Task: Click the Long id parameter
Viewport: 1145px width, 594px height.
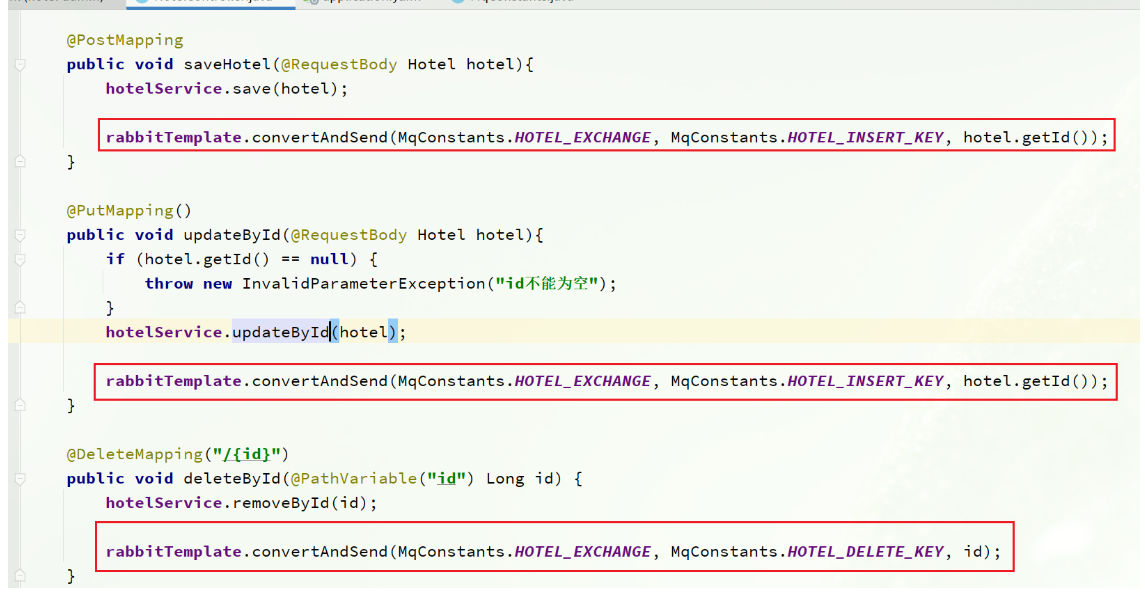Action: click(x=520, y=479)
